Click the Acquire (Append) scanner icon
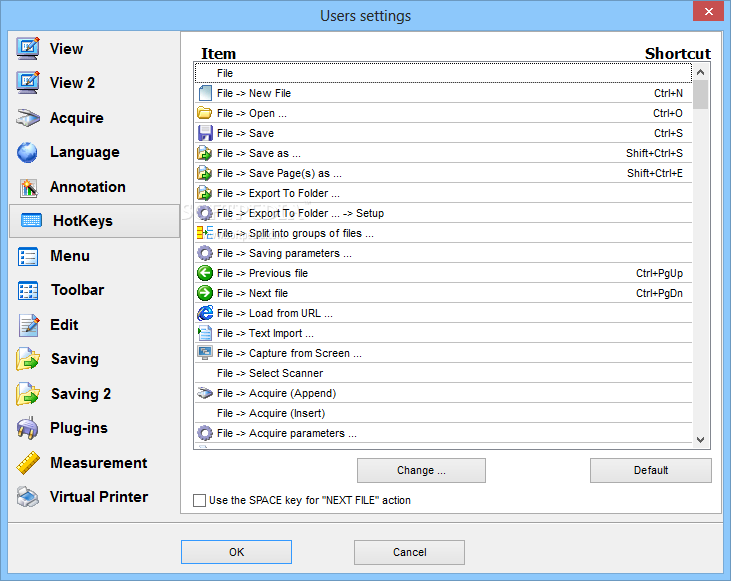The image size is (731, 581). click(205, 393)
